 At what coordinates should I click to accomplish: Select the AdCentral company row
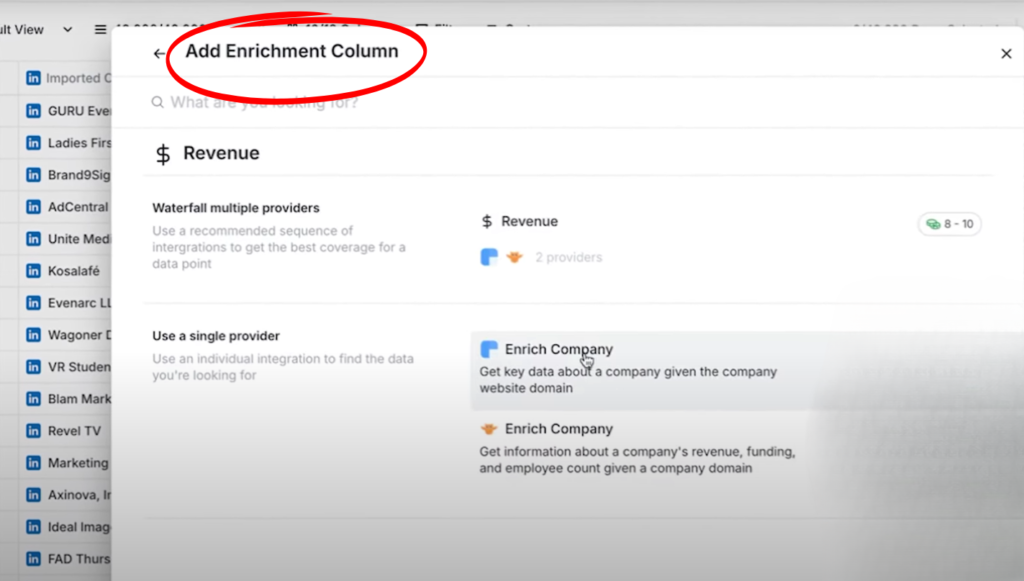[65, 207]
